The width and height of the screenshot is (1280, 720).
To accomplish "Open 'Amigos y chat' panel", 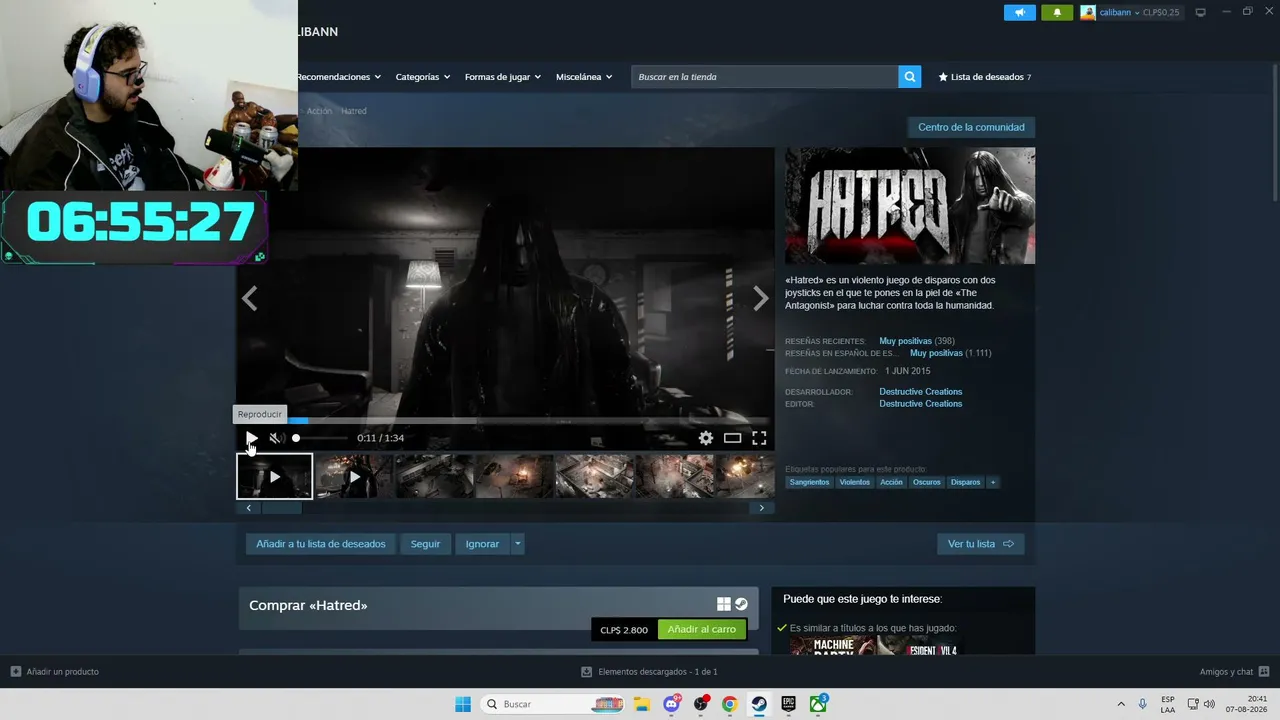I will tap(1235, 672).
